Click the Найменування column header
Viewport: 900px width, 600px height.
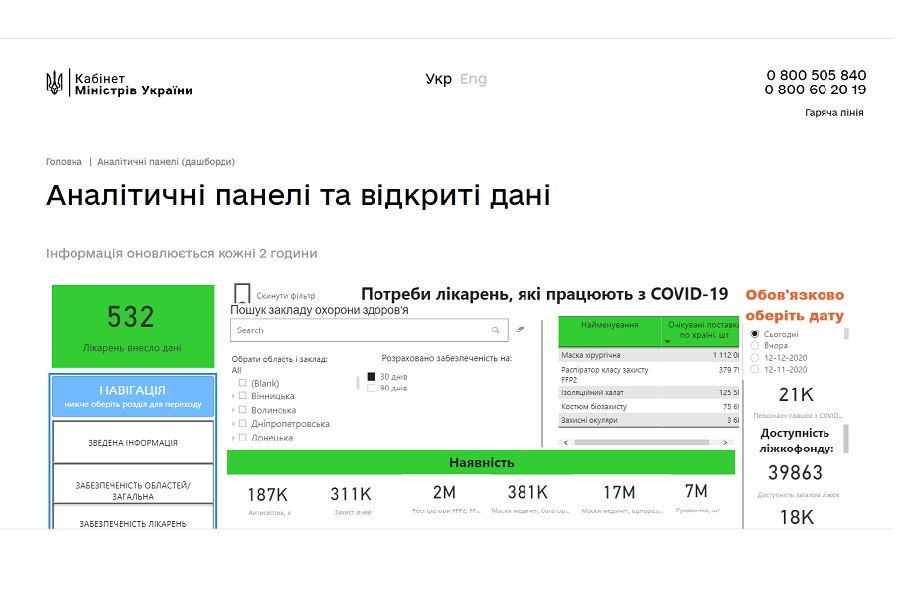610,331
